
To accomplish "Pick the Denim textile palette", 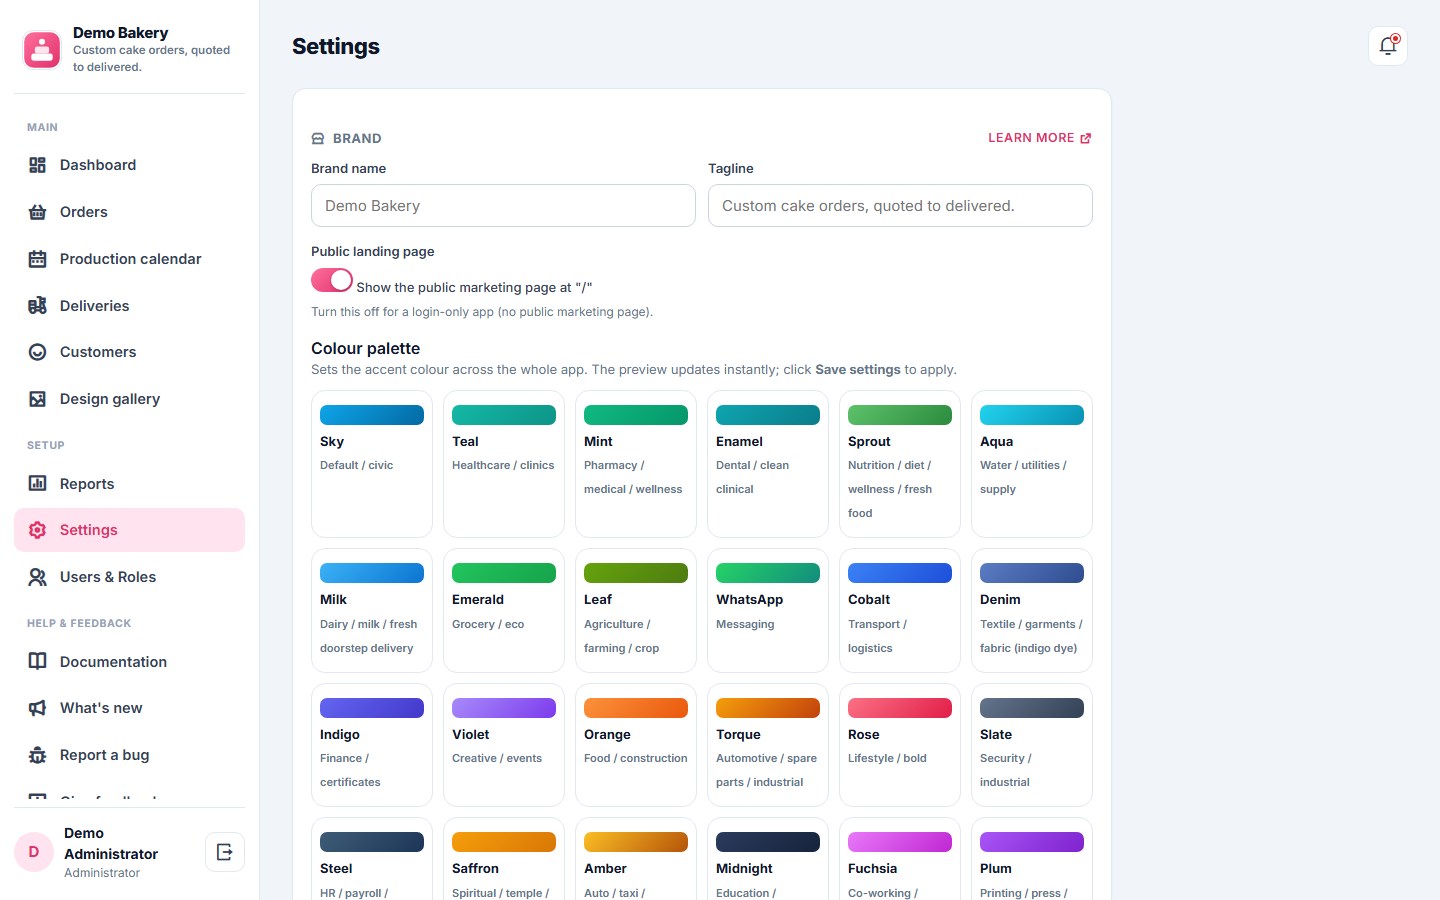I will (1032, 611).
